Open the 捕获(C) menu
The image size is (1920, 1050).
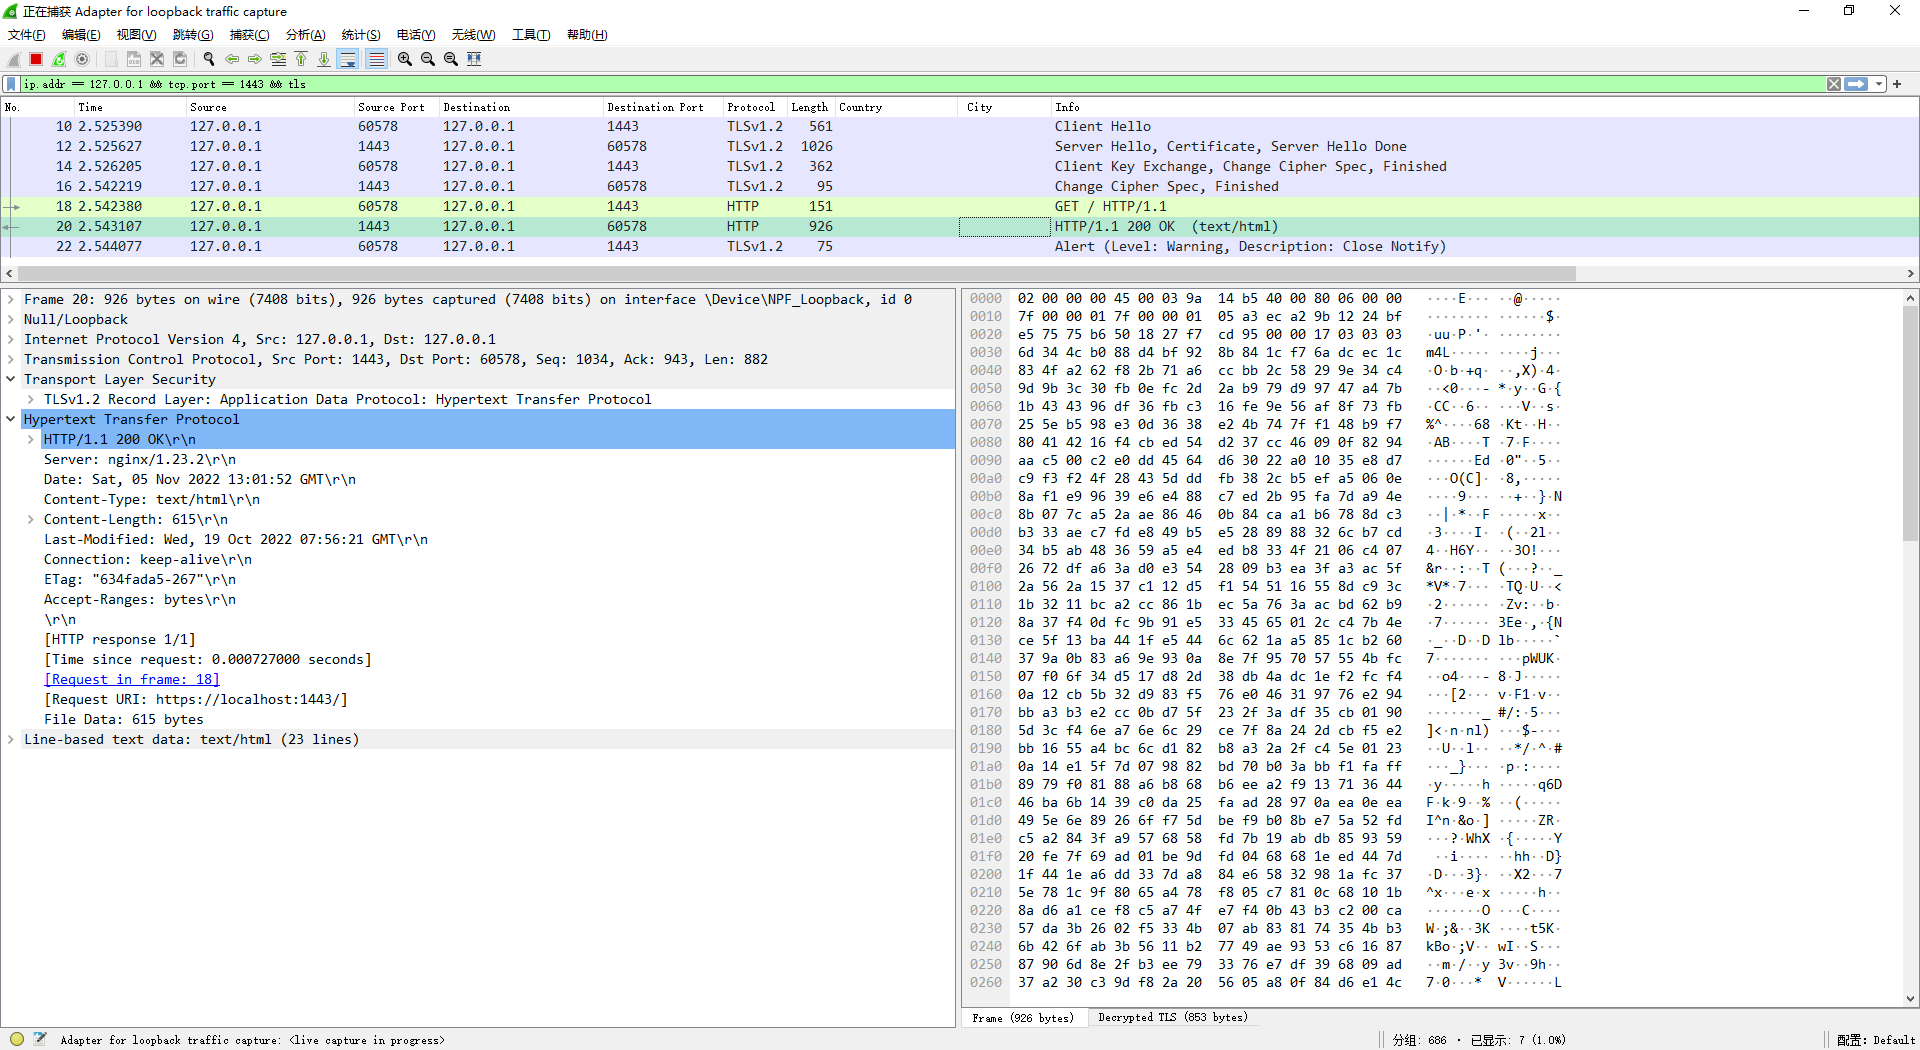(249, 34)
